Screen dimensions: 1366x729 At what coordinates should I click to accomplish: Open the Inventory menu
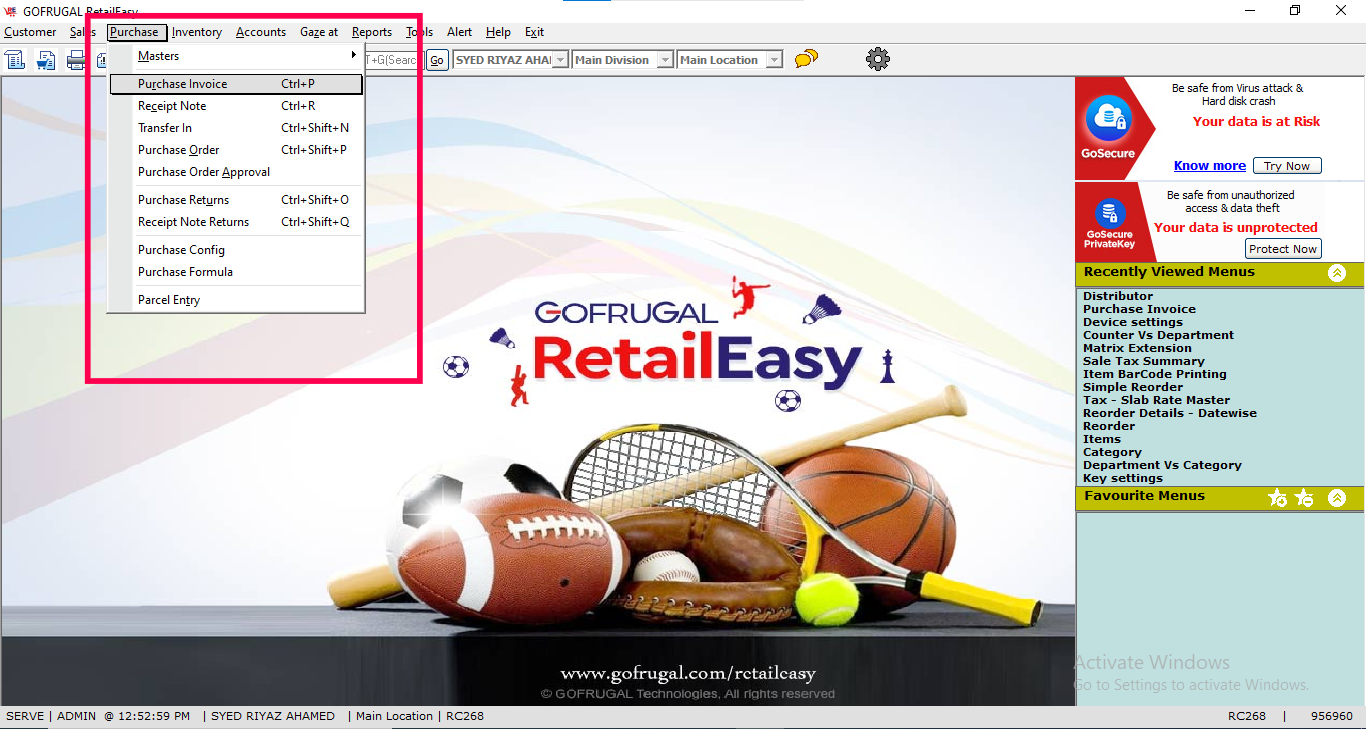click(197, 32)
